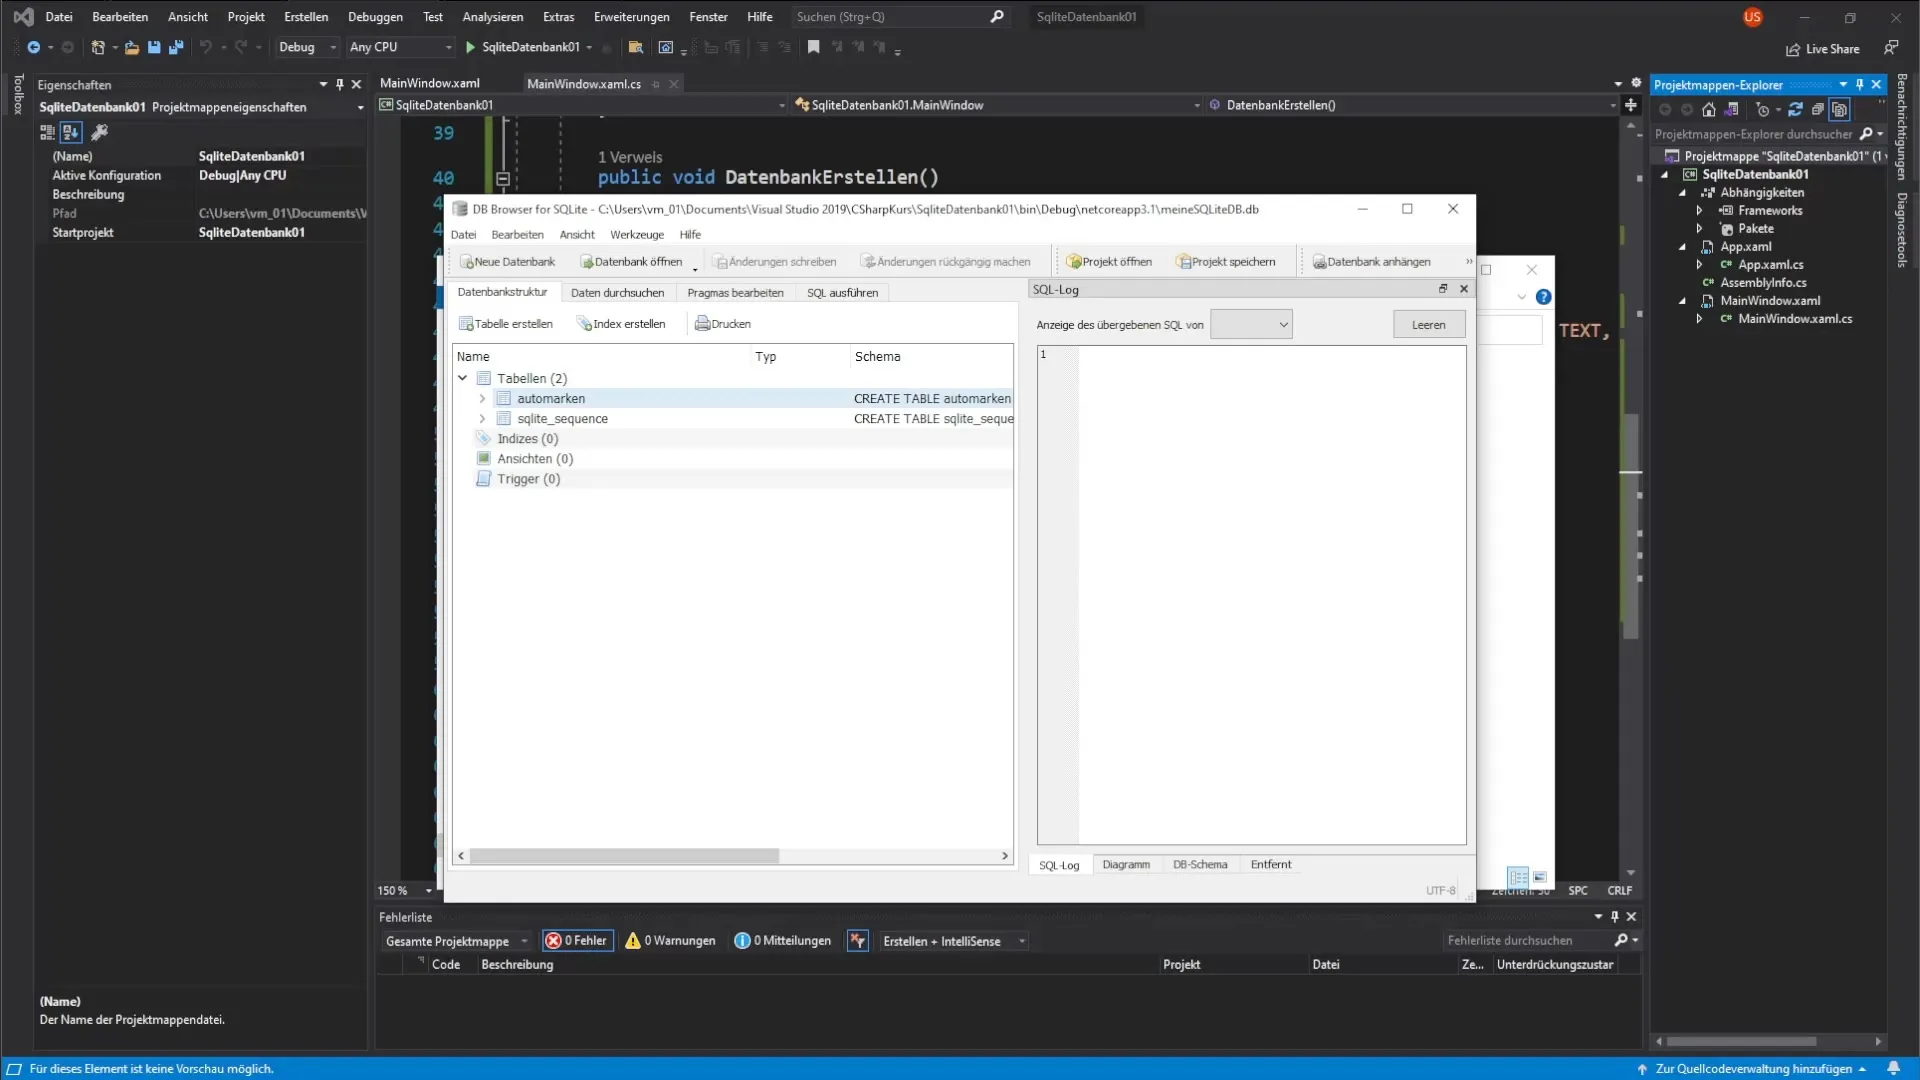Screen dimensions: 1920x1080
Task: Click search magnifier in Visual Studio search box
Action: pyautogui.click(x=997, y=17)
